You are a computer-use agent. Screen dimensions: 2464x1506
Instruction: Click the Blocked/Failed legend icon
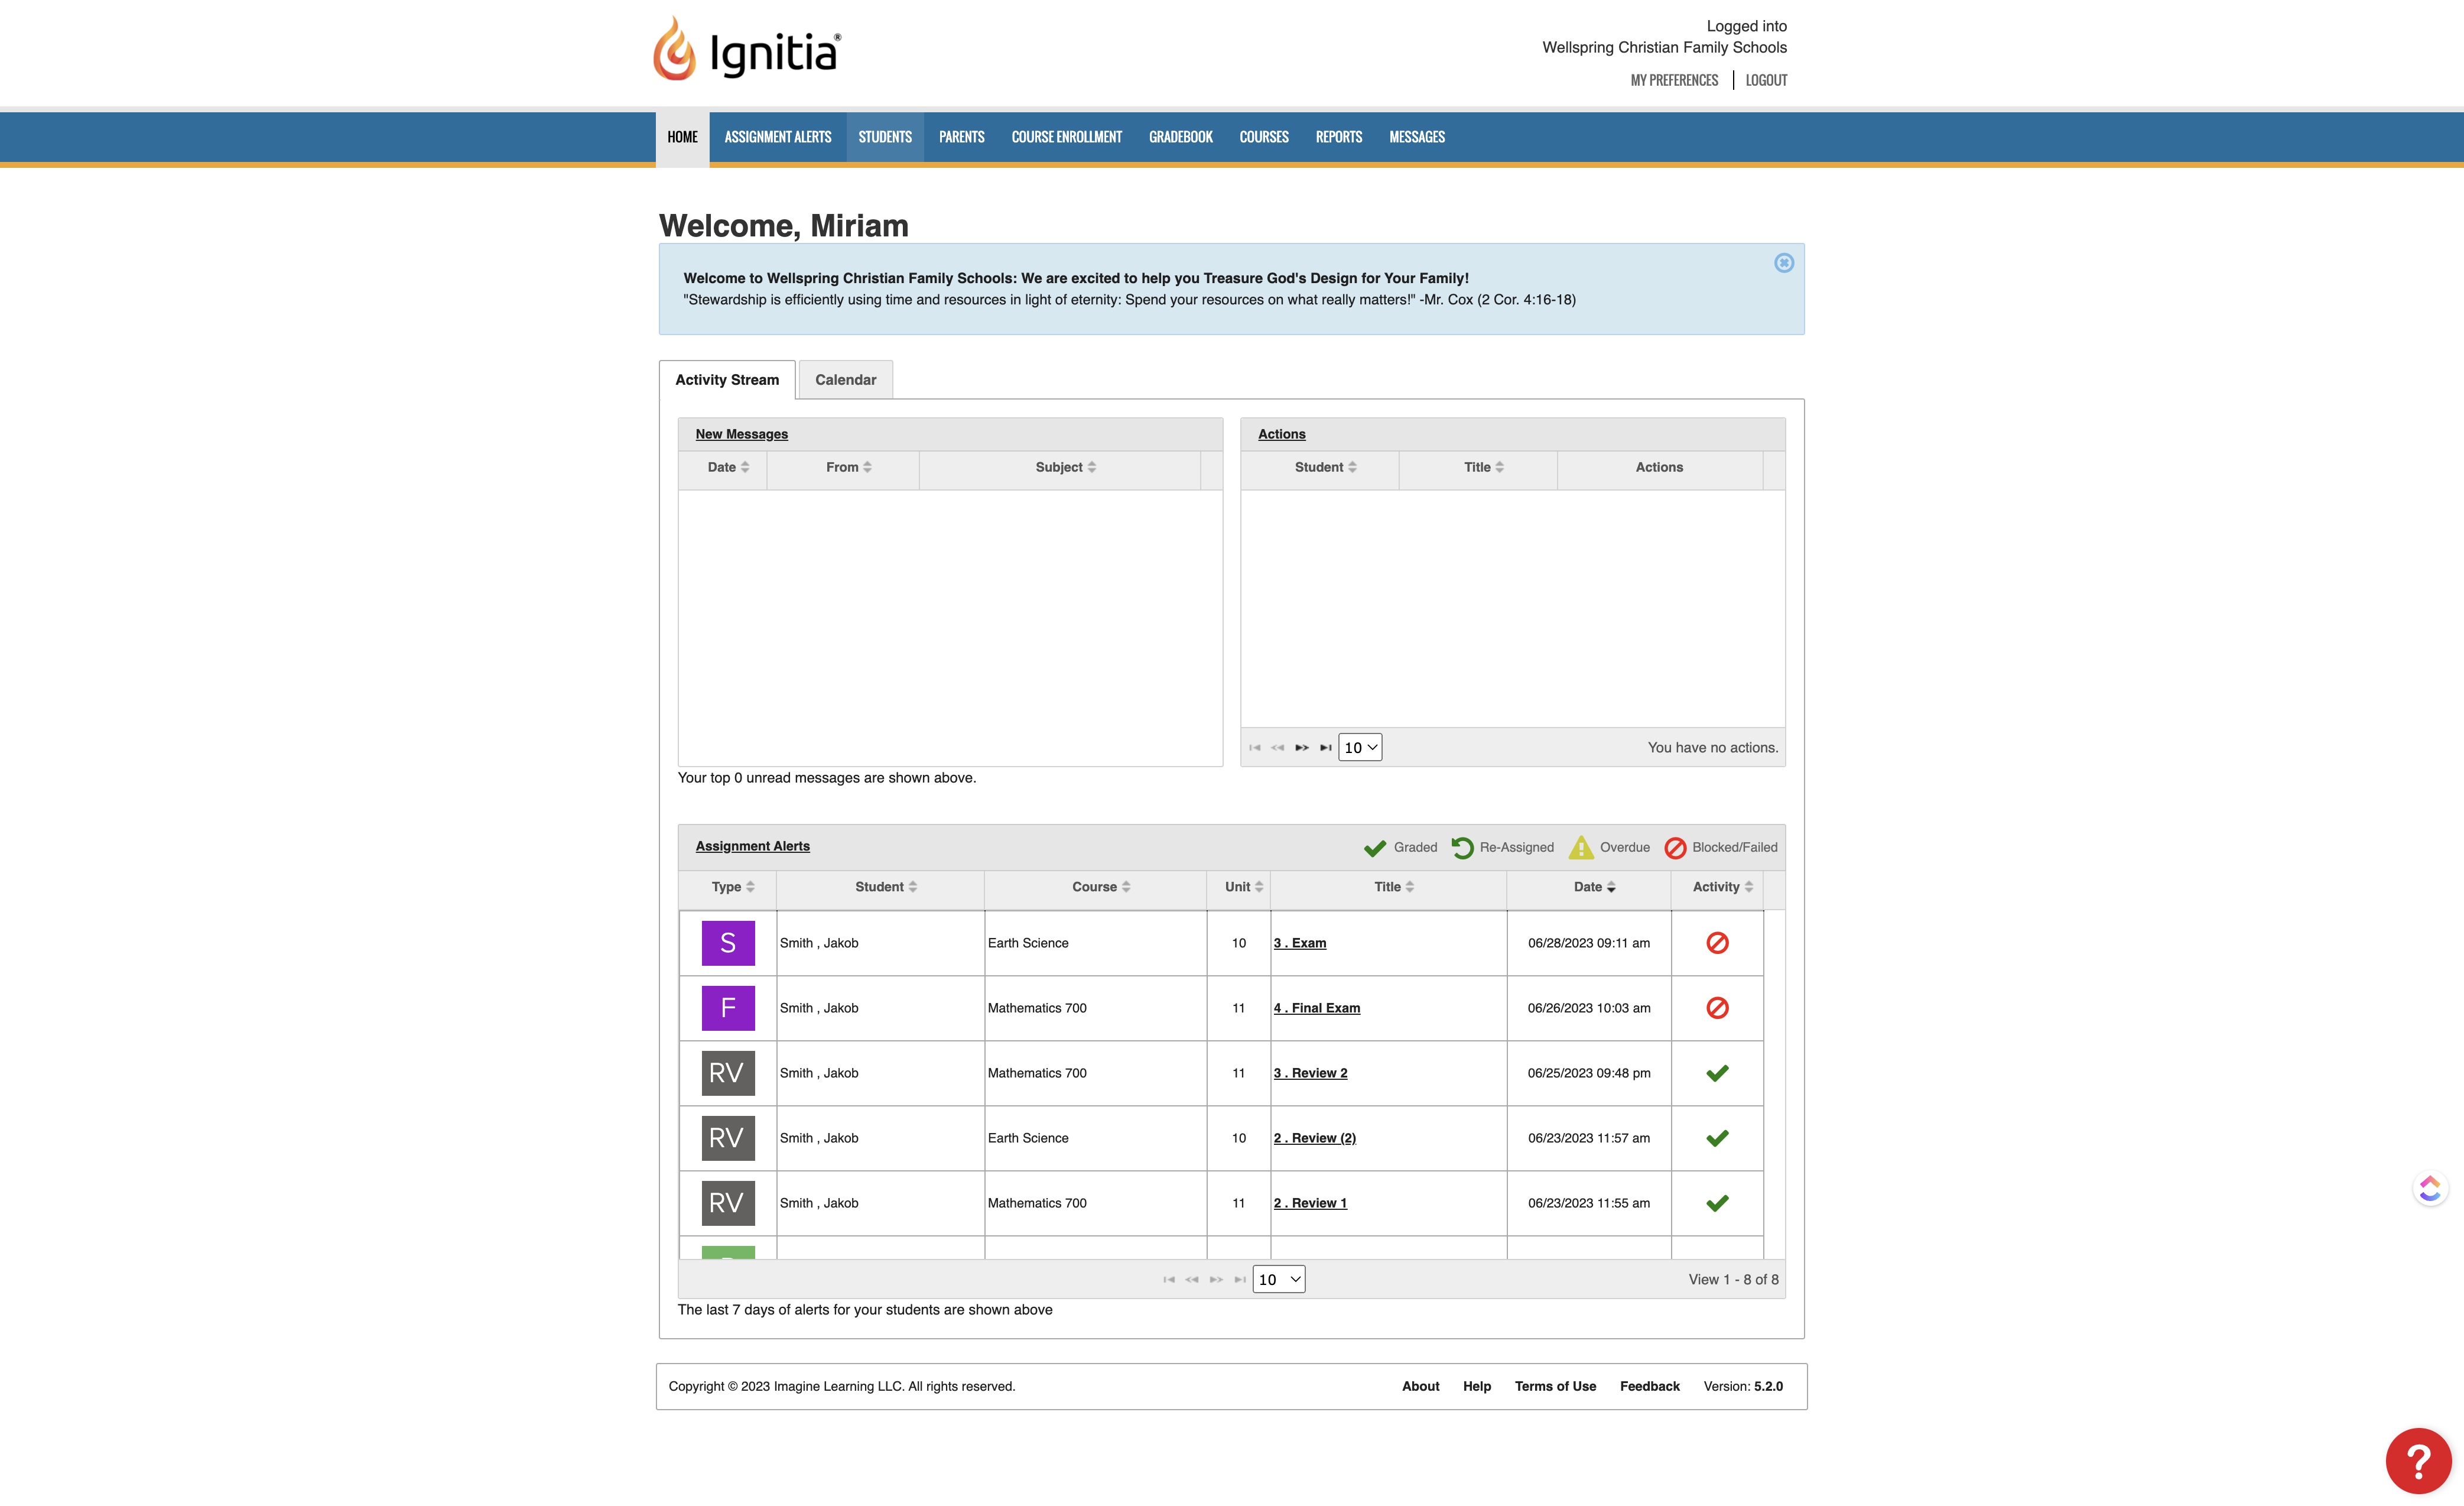(x=1675, y=848)
